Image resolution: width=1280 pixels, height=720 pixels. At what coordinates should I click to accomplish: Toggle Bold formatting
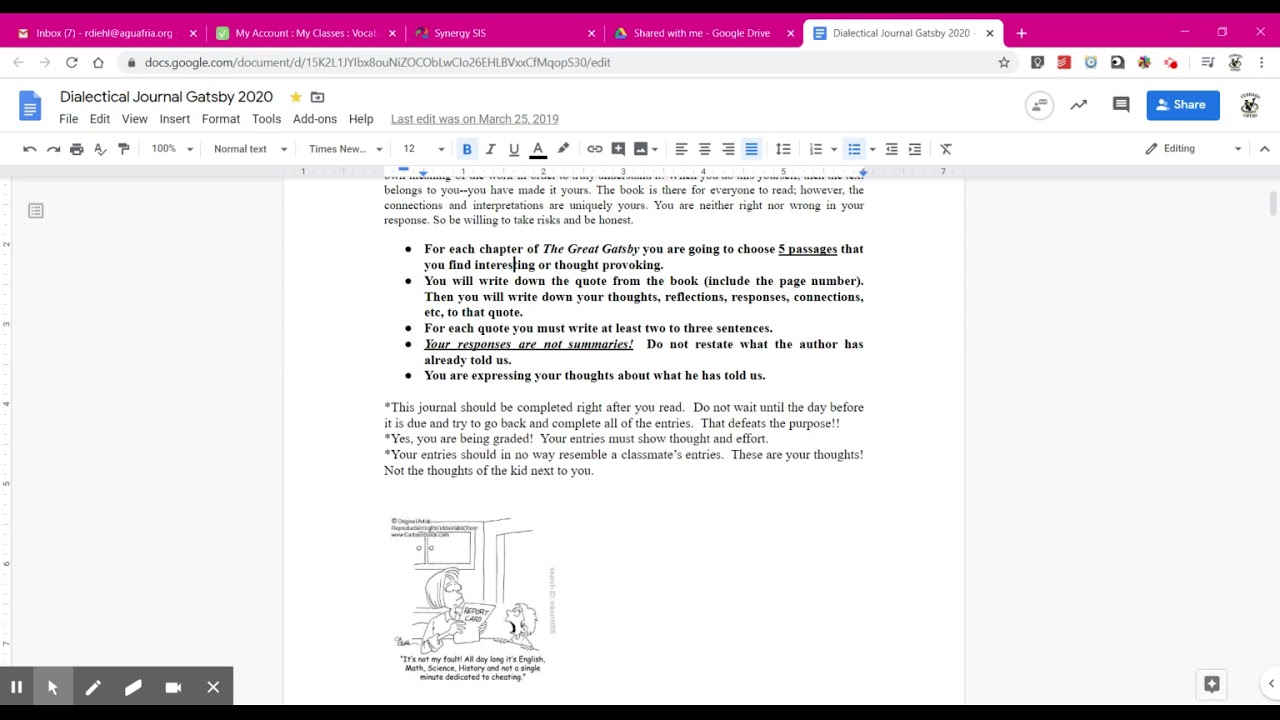click(x=467, y=149)
